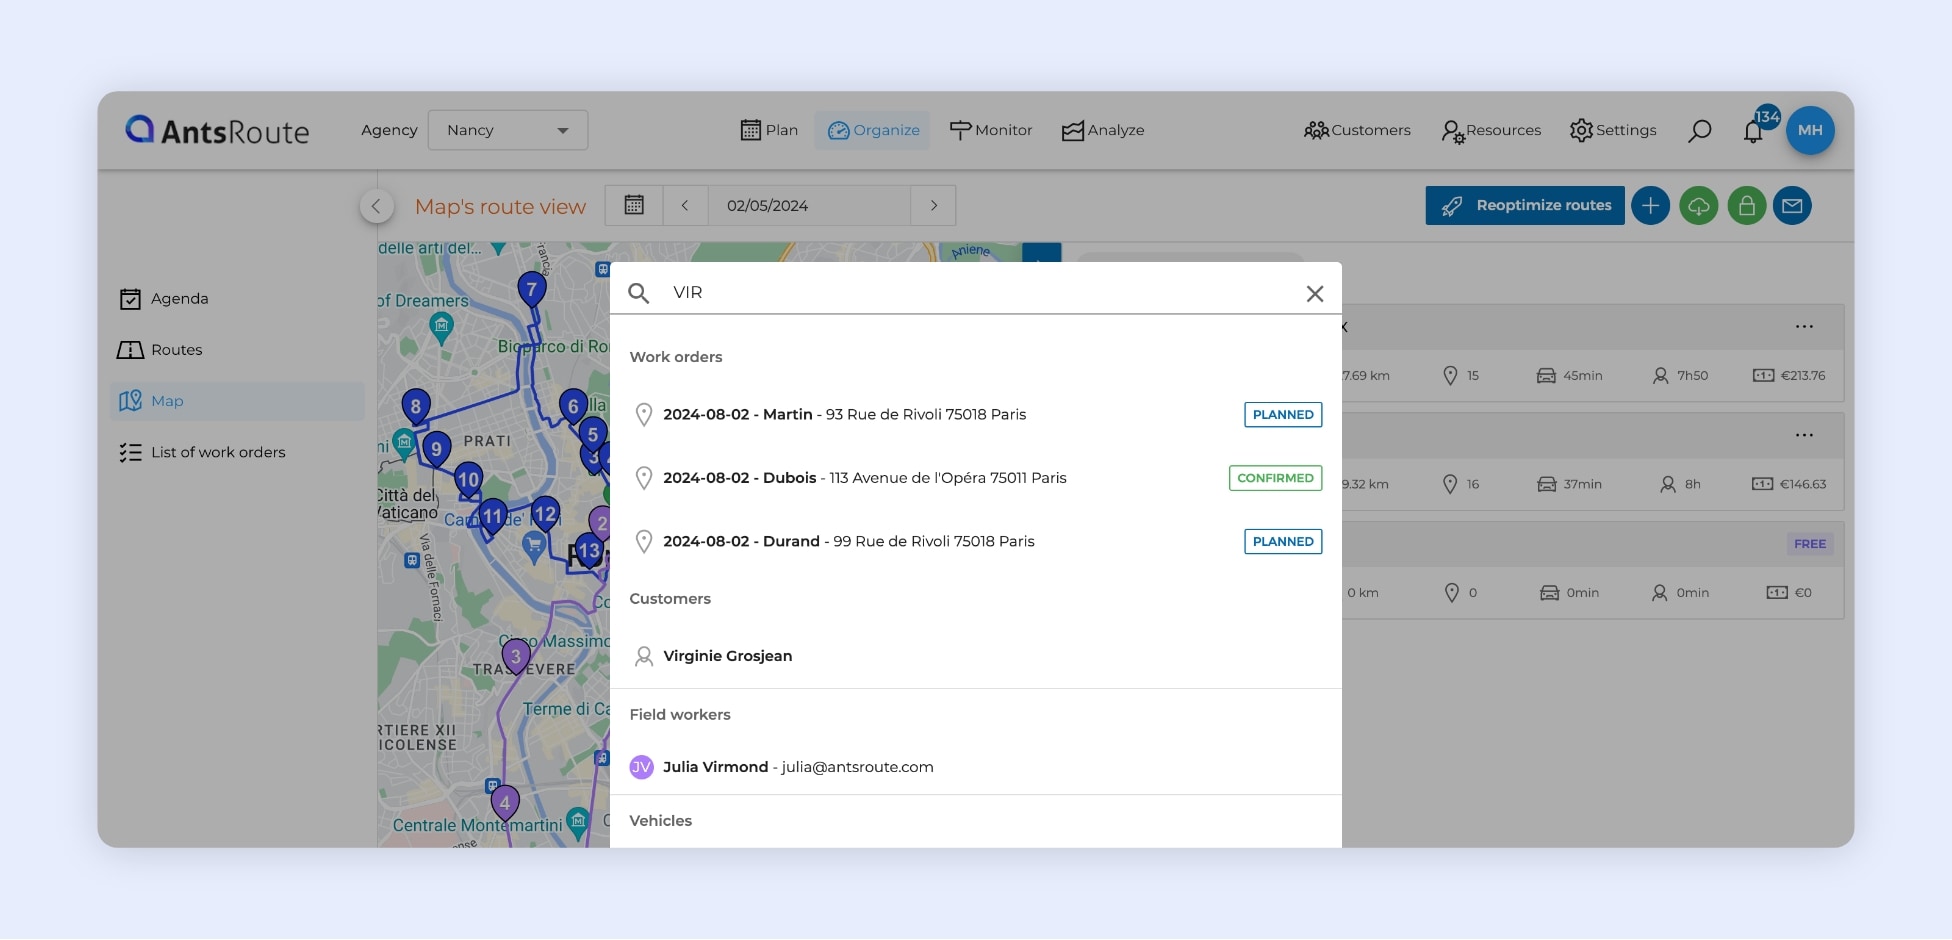The width and height of the screenshot is (1952, 940).
Task: Open the Dubois work order result
Action: [864, 478]
